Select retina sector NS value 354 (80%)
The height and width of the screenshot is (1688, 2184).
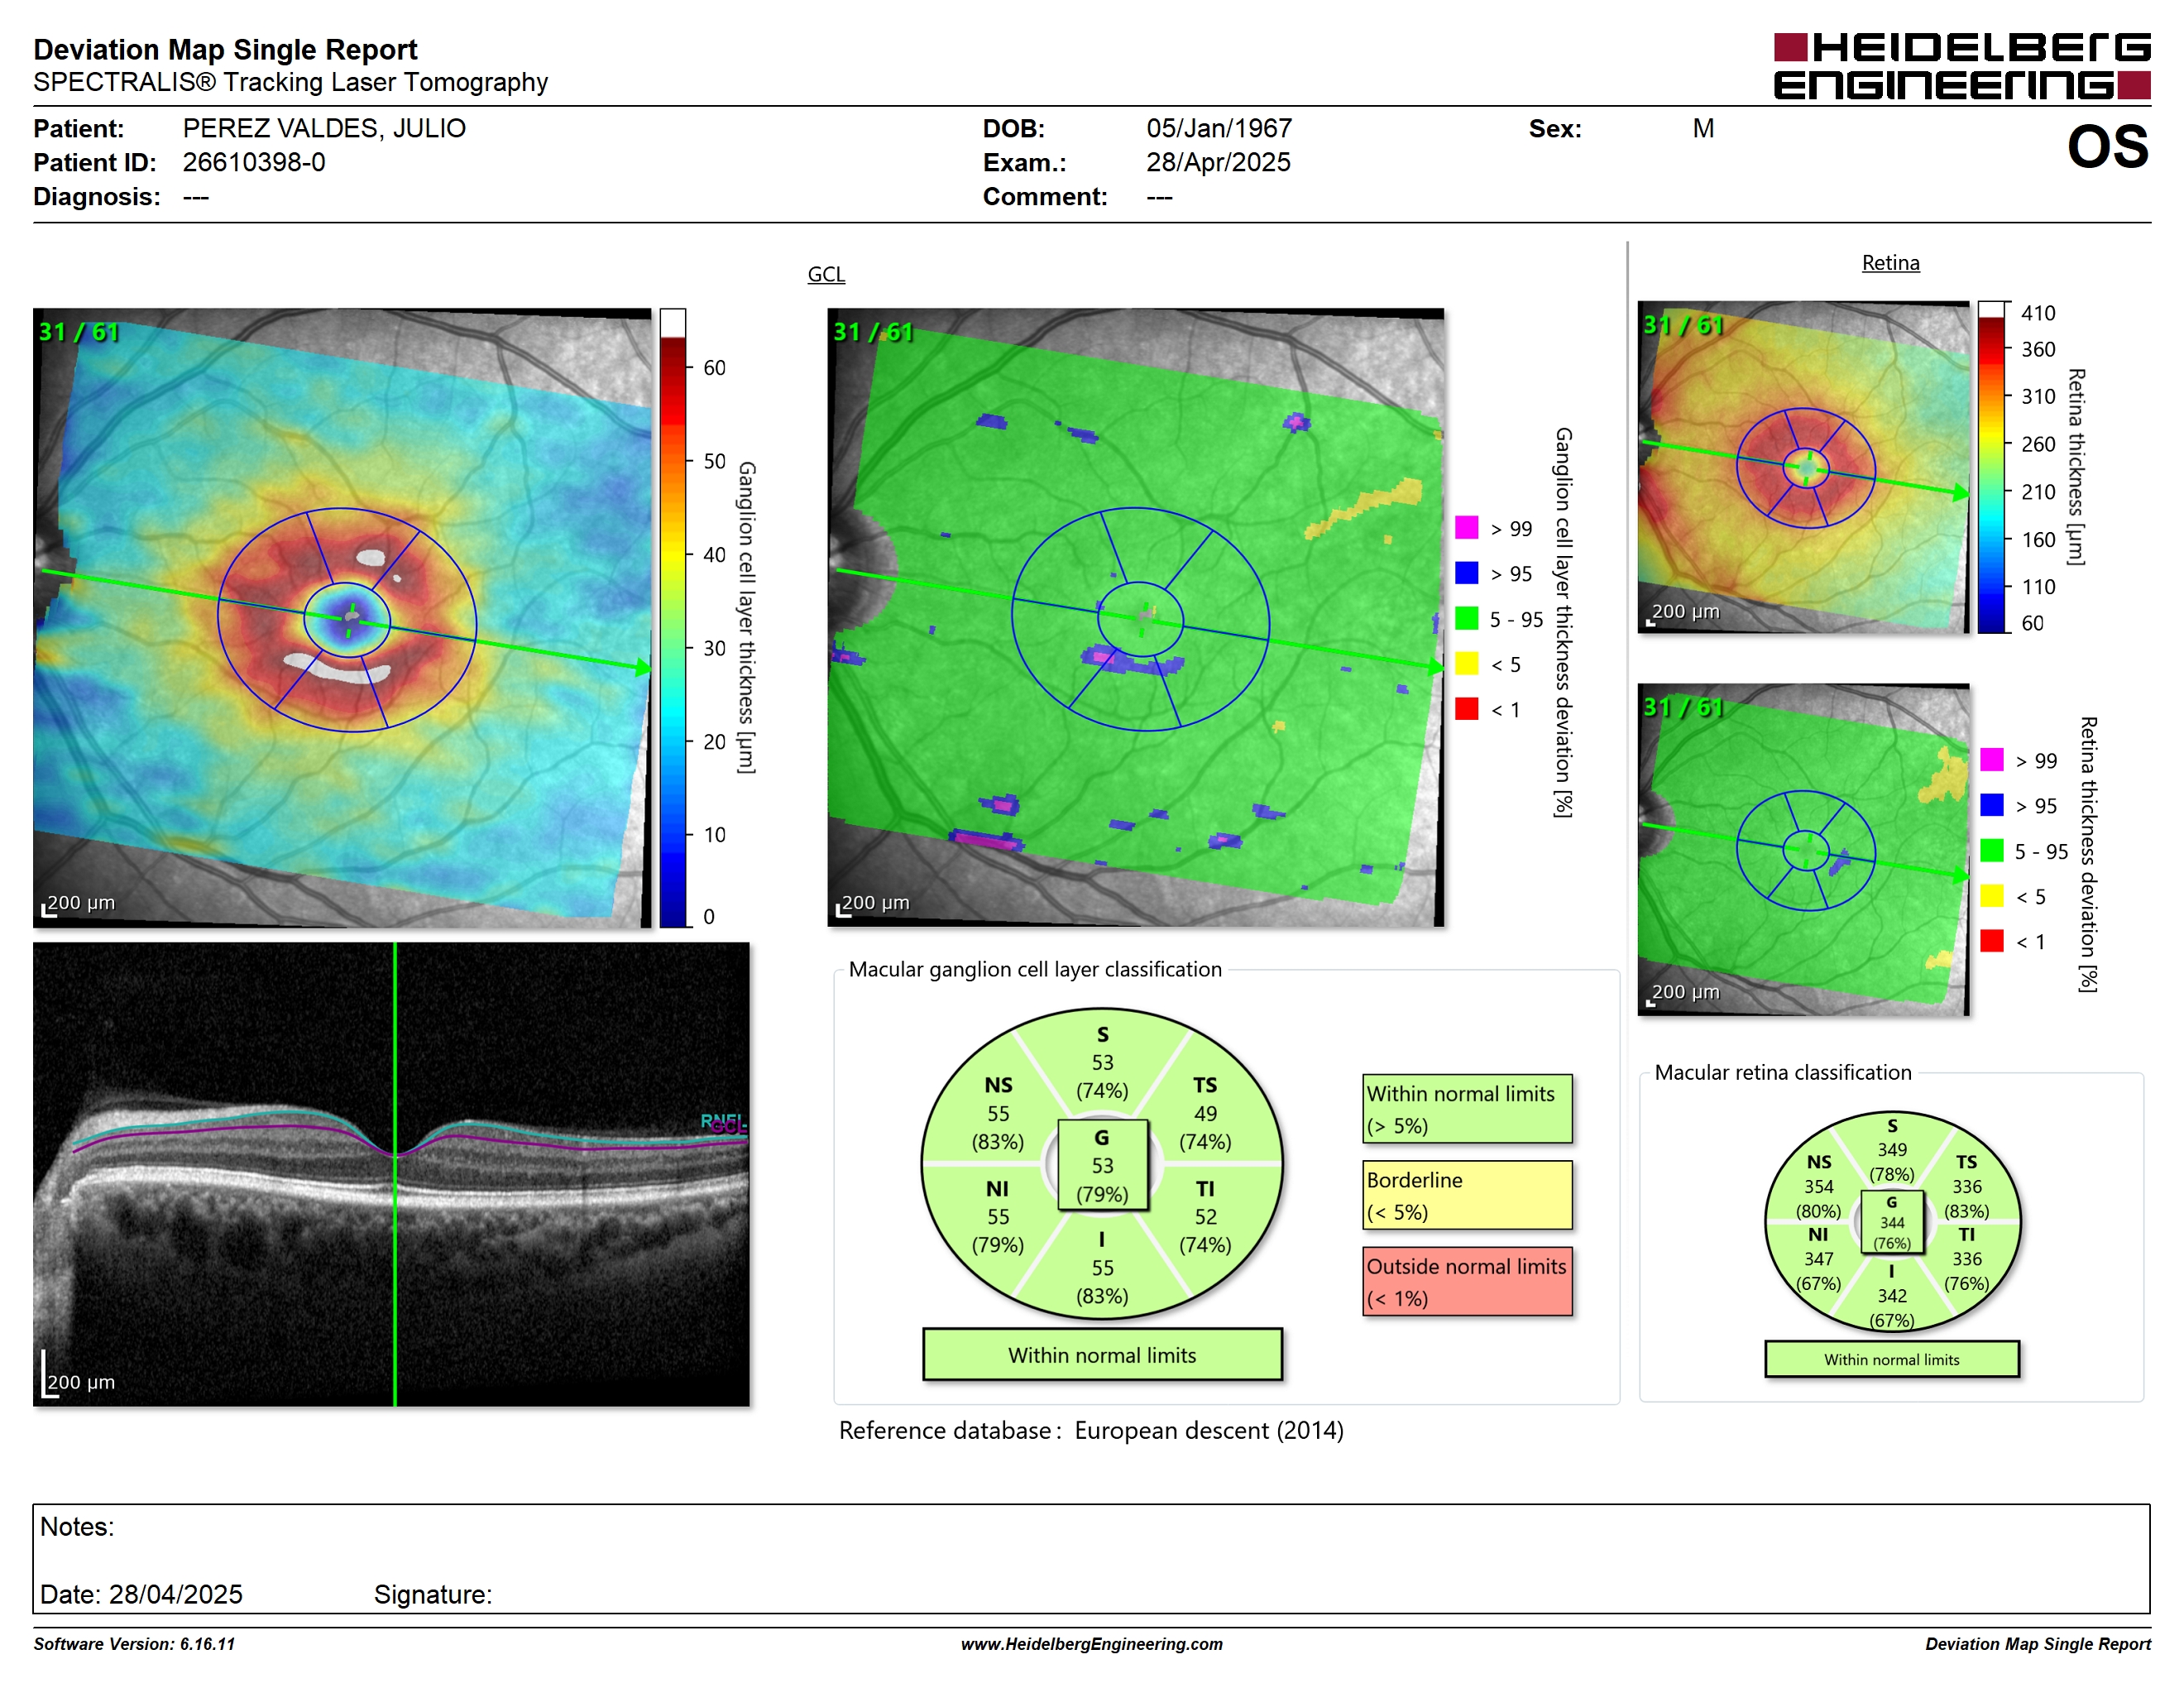1818,1199
